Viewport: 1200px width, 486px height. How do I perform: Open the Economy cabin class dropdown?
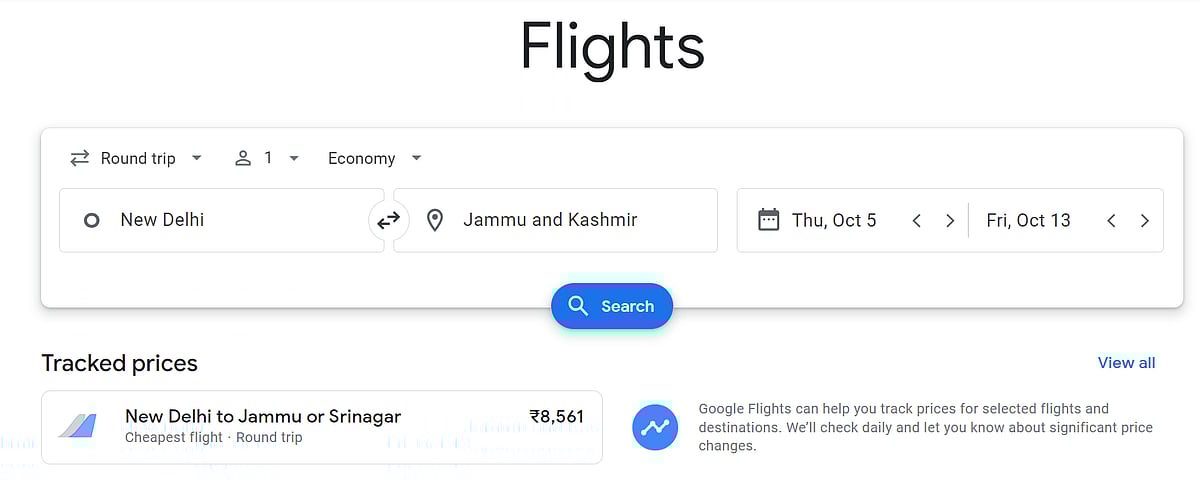pos(374,158)
